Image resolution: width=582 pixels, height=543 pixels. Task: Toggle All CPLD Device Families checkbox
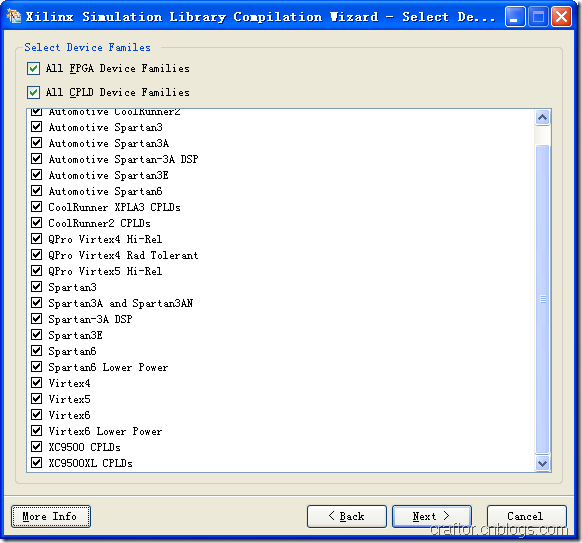[x=33, y=92]
